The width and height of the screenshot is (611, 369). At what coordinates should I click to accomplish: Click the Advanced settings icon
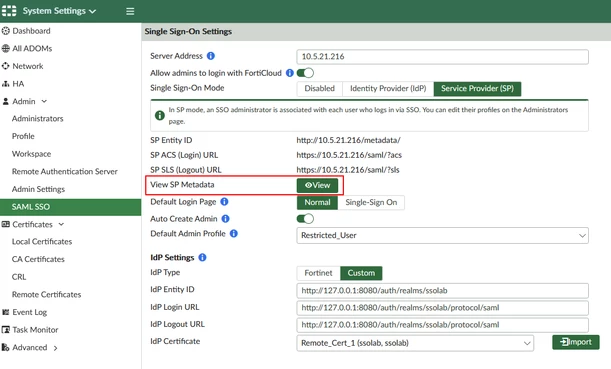tap(5, 347)
